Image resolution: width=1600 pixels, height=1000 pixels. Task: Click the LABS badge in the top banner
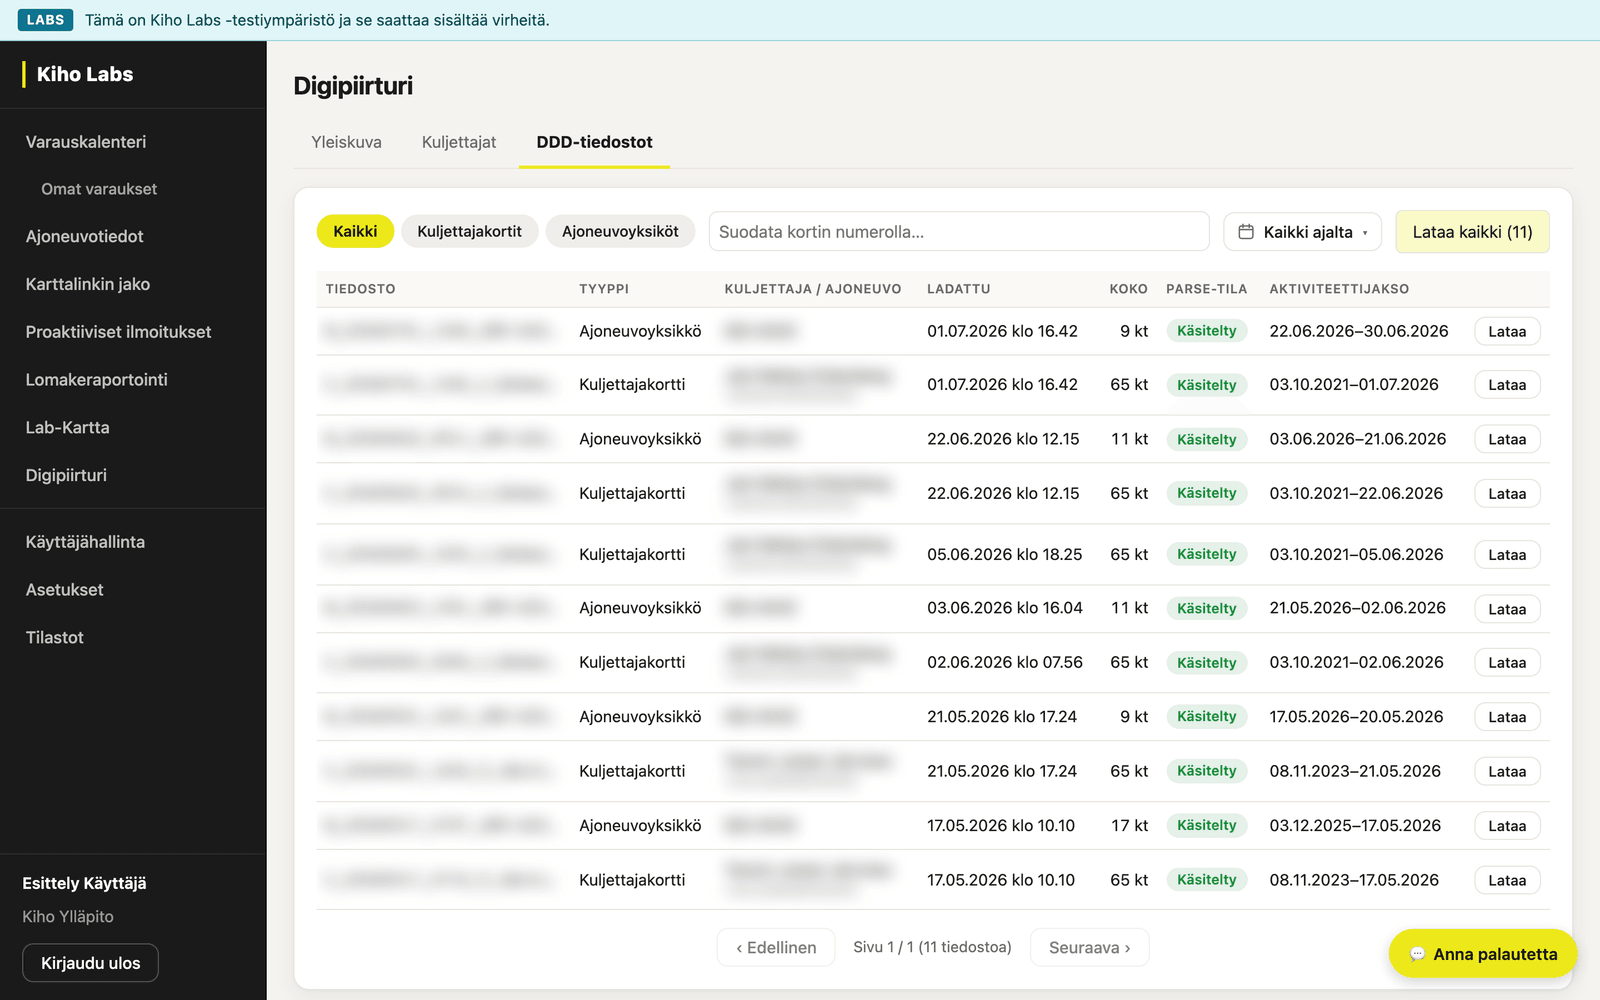(x=45, y=20)
